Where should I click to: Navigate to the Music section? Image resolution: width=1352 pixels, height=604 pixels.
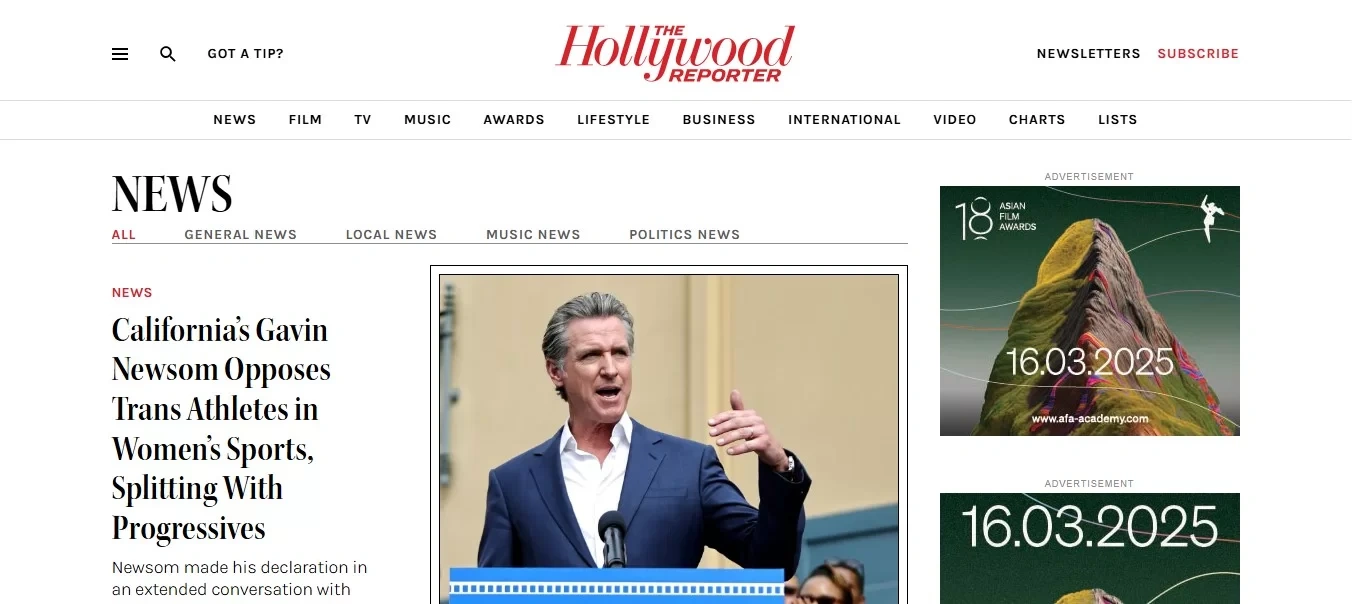pos(428,120)
